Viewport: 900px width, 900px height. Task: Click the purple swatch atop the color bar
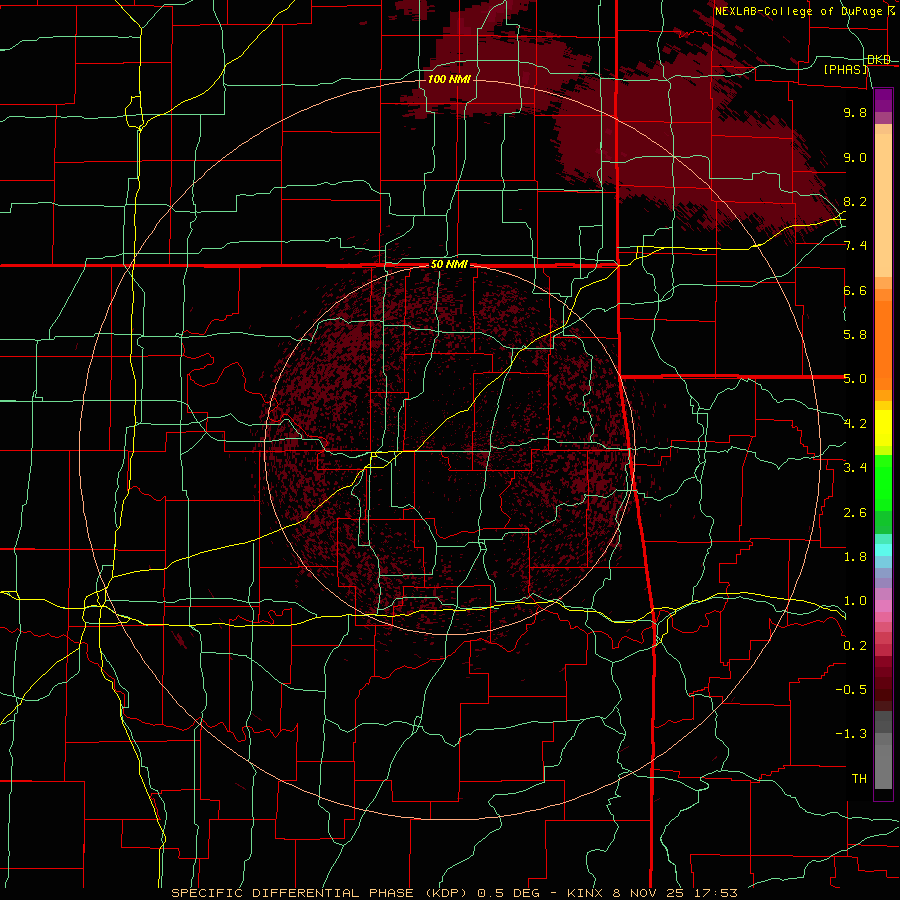pyautogui.click(x=883, y=99)
